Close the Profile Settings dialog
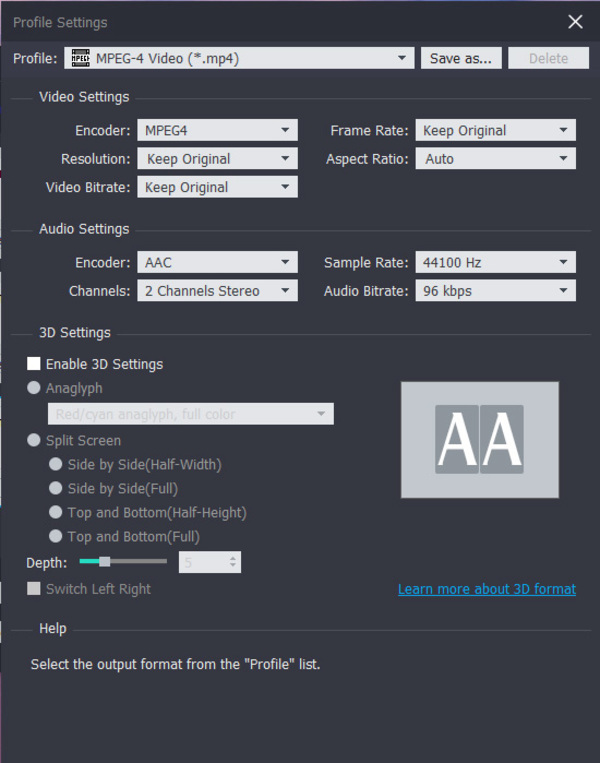600x763 pixels. click(575, 22)
